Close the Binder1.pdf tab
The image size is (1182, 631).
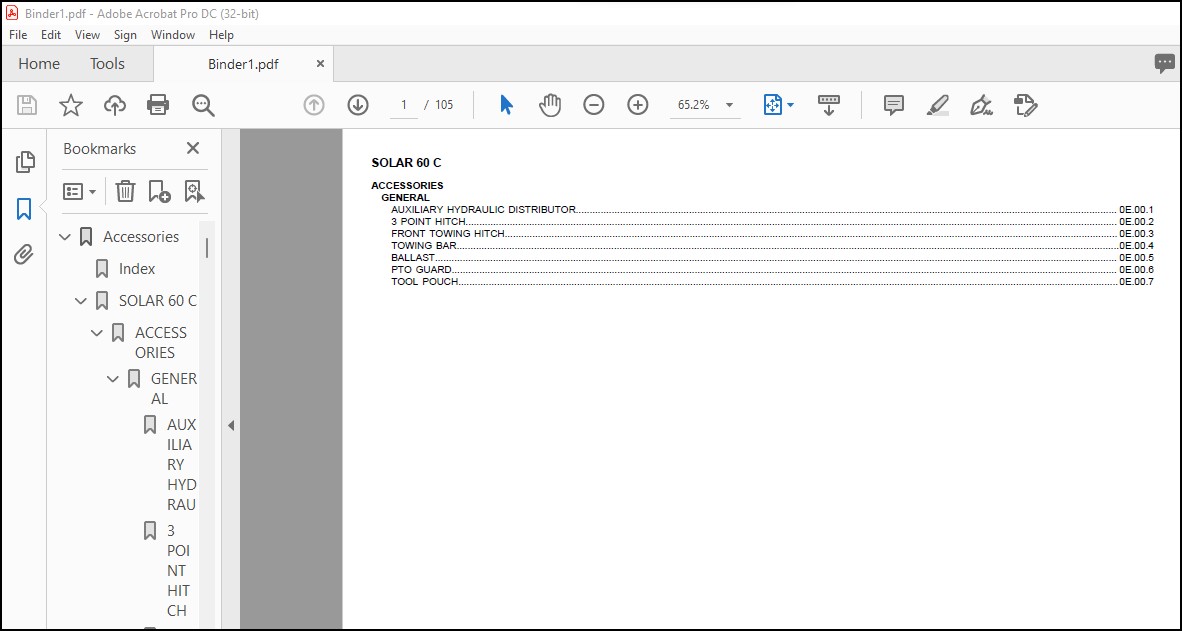click(320, 64)
